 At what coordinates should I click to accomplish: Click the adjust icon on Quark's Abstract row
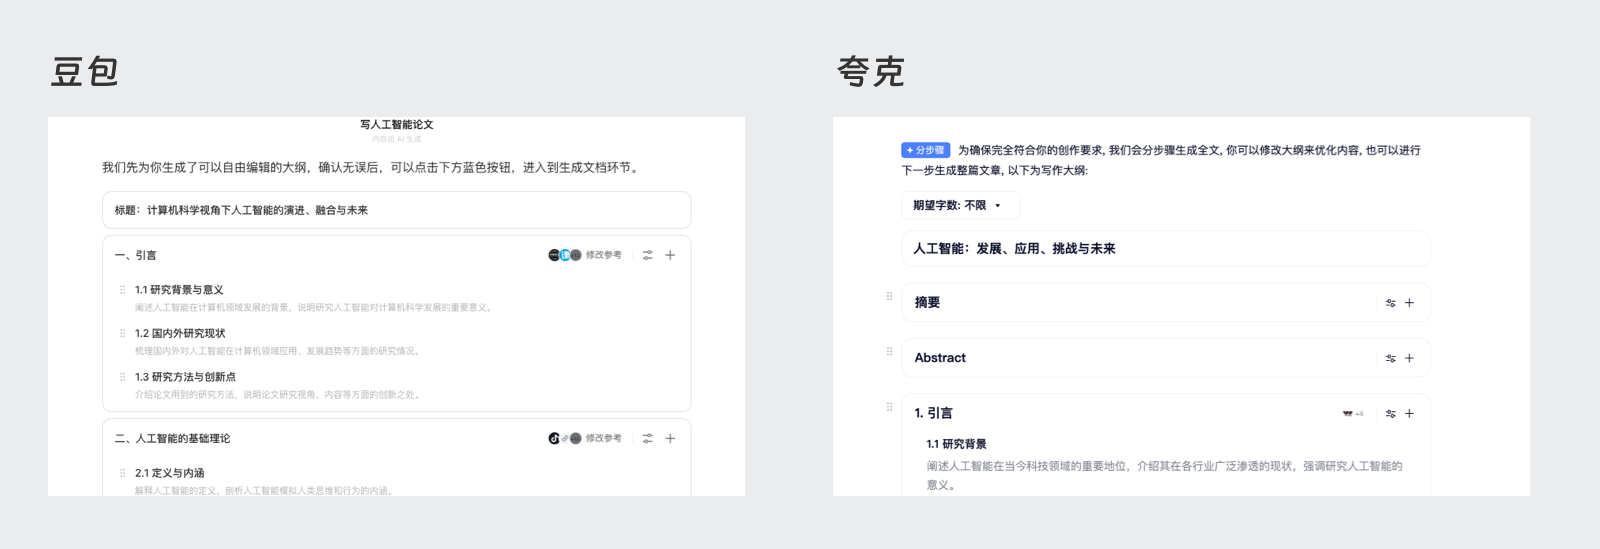click(x=1390, y=358)
